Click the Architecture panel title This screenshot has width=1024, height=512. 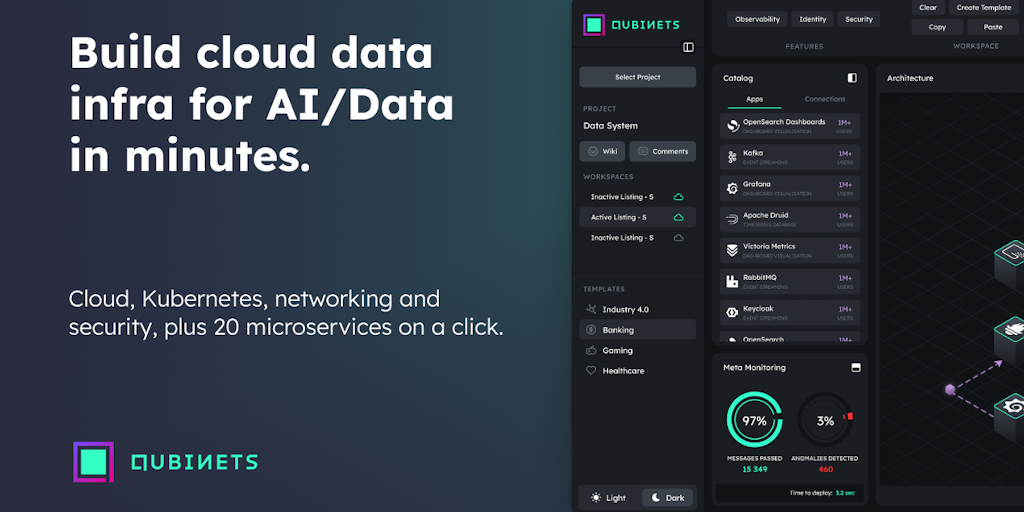tap(910, 78)
